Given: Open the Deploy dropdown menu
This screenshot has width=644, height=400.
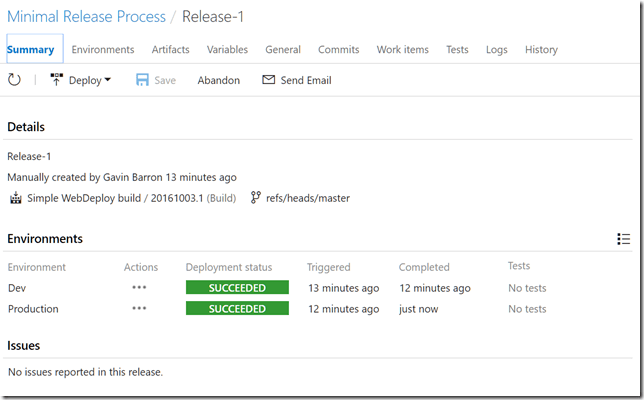Looking at the screenshot, I should pyautogui.click(x=81, y=80).
